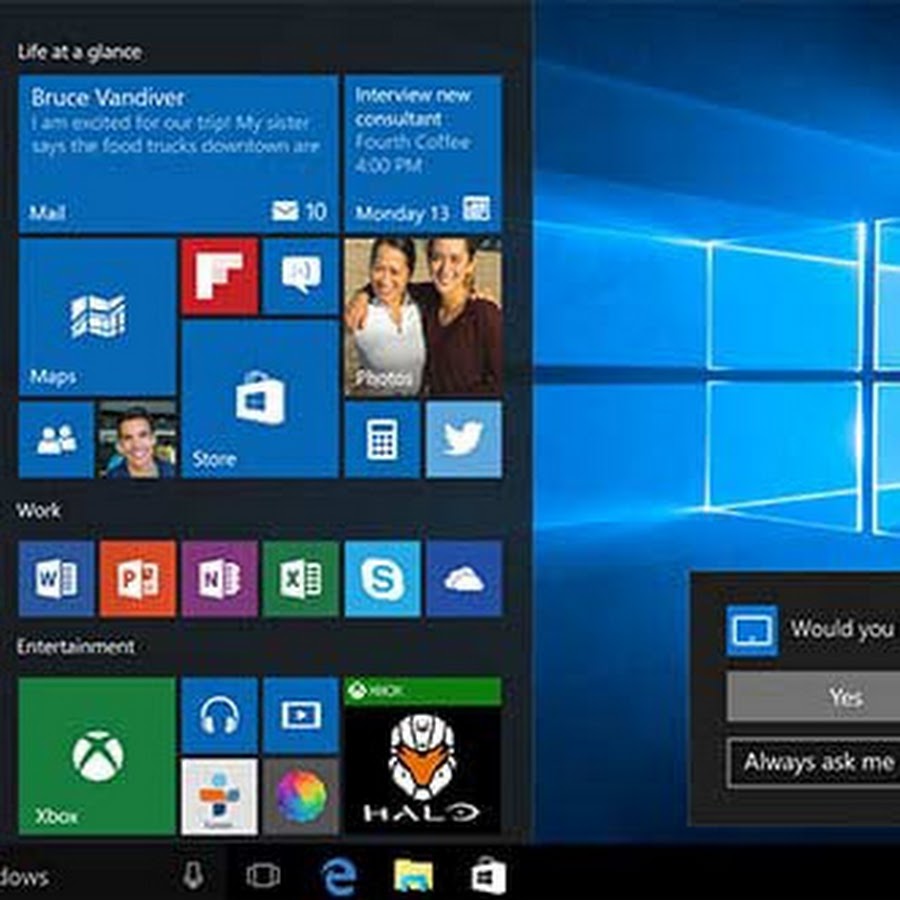This screenshot has height=900, width=900.
Task: Open the OneDrive cloud tile
Action: click(463, 579)
